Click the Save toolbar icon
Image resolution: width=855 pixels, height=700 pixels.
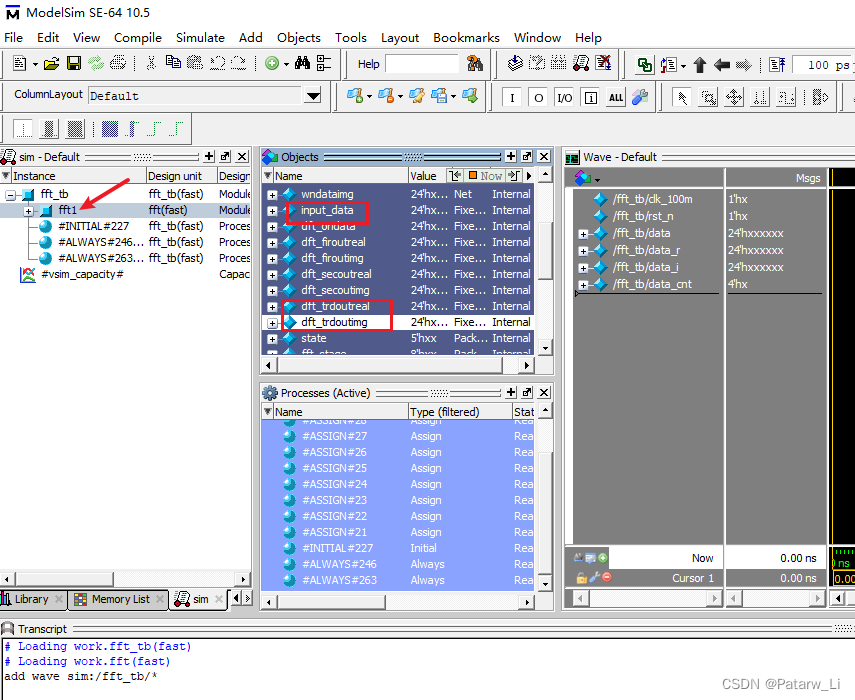(72, 63)
